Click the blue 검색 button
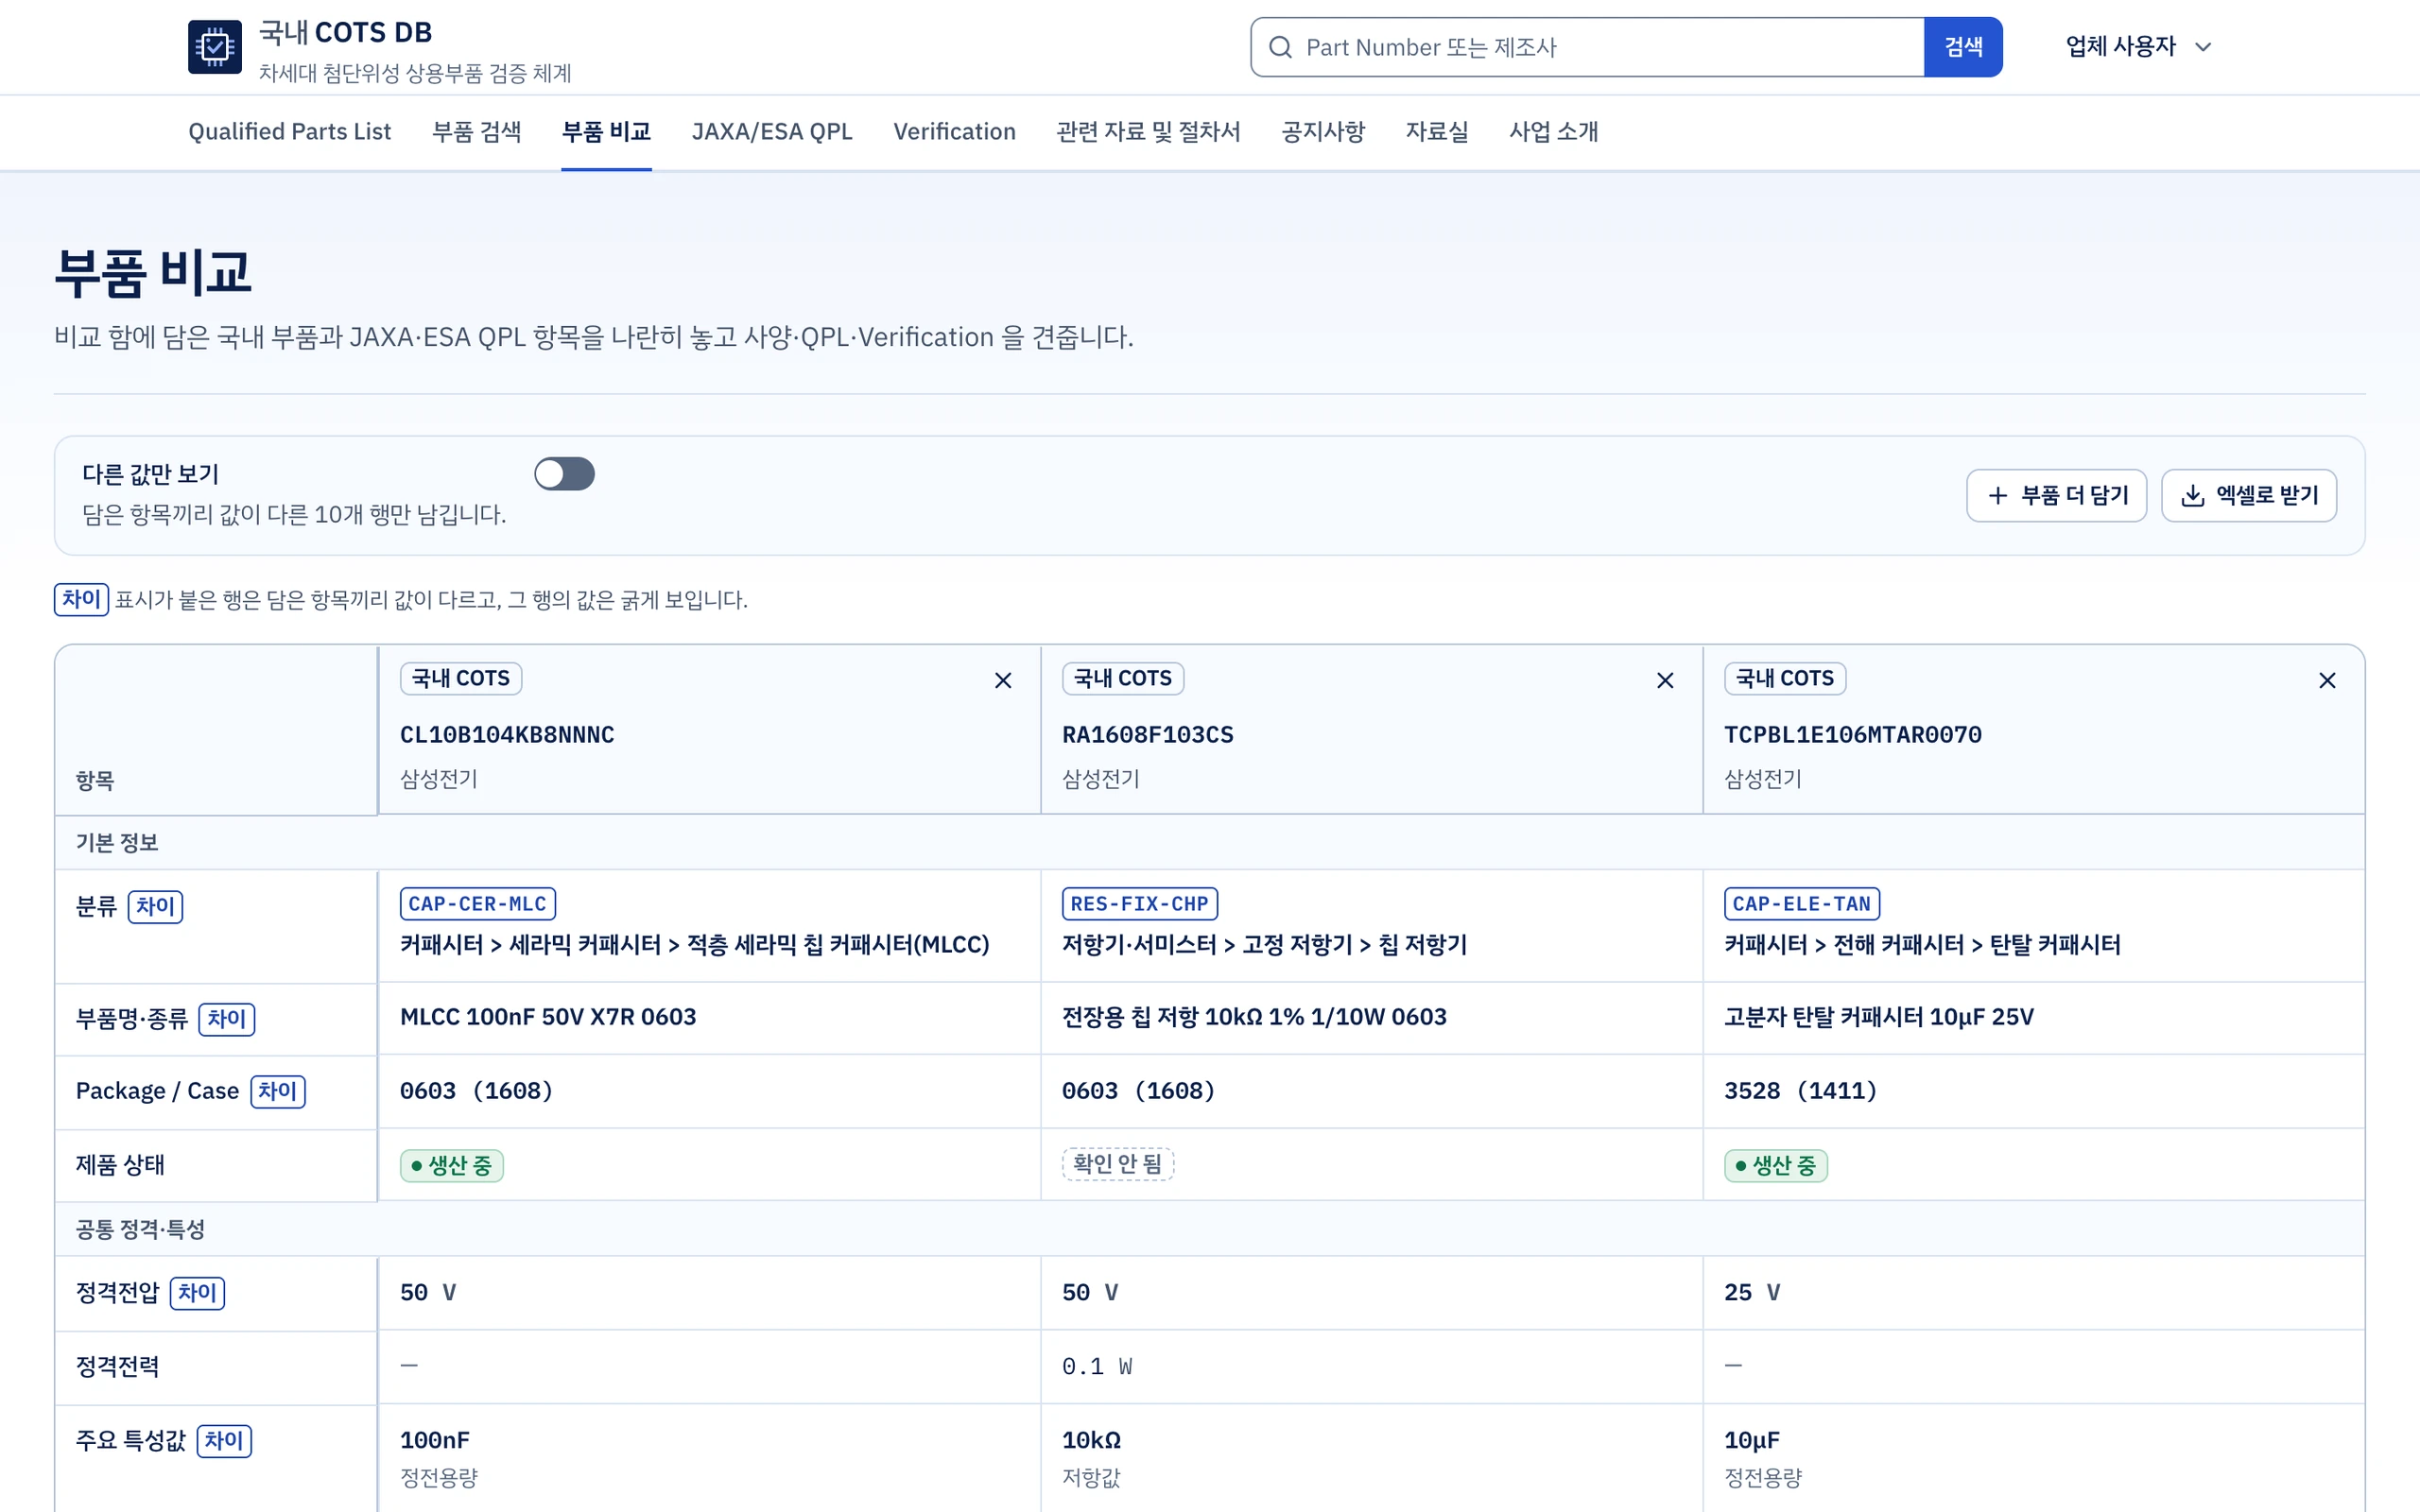 pyautogui.click(x=1962, y=47)
